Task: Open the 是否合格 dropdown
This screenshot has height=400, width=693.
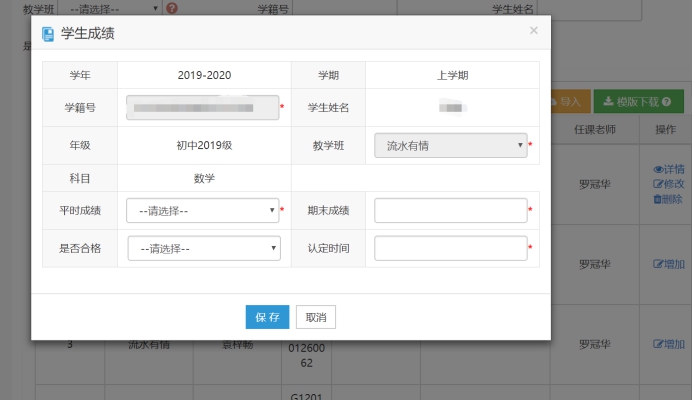Action: [204, 248]
